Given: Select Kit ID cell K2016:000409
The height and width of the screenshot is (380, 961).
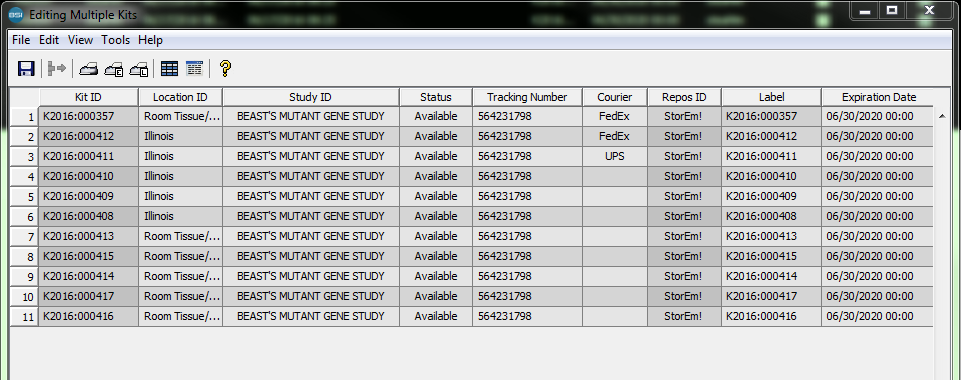Looking at the screenshot, I should [88, 196].
